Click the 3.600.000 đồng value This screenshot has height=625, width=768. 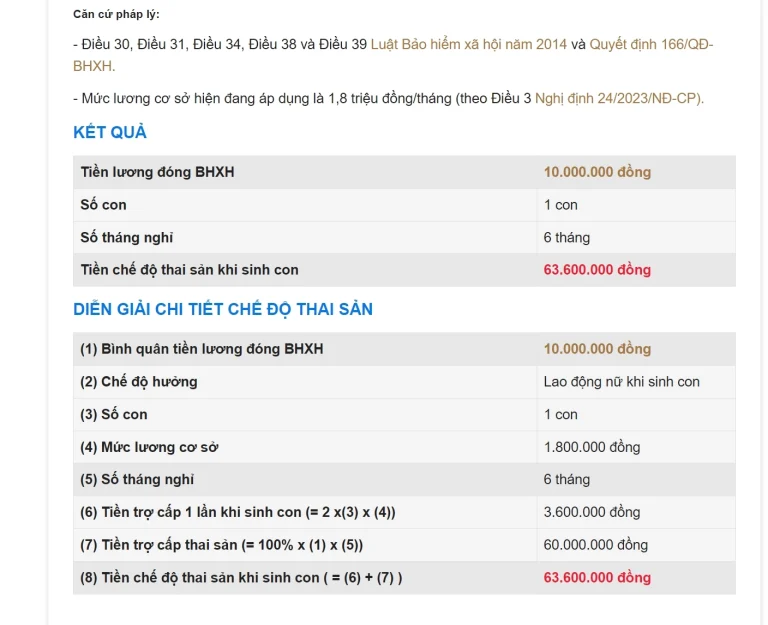[x=592, y=513]
